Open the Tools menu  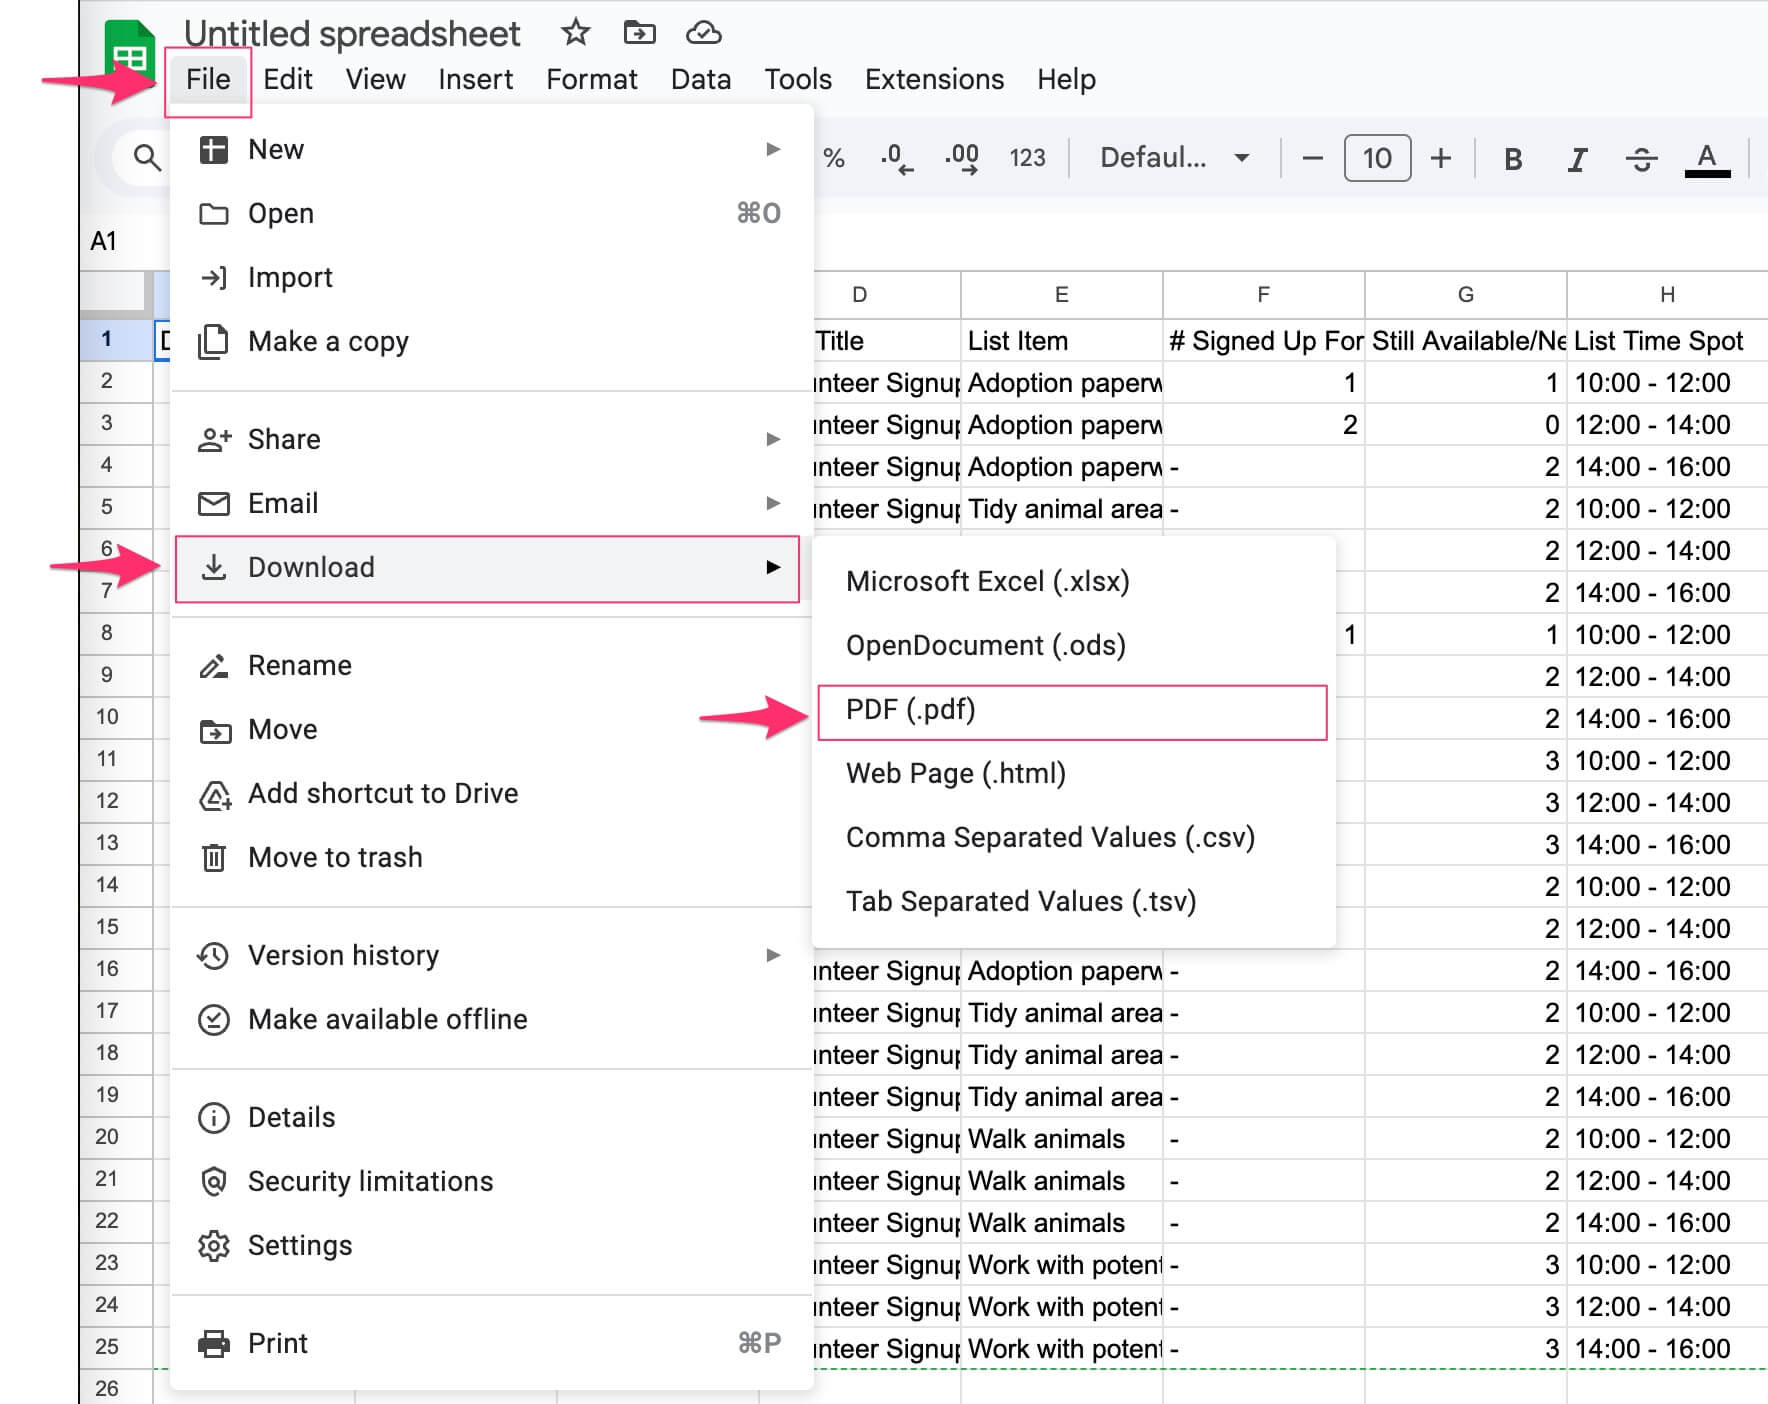(x=798, y=79)
